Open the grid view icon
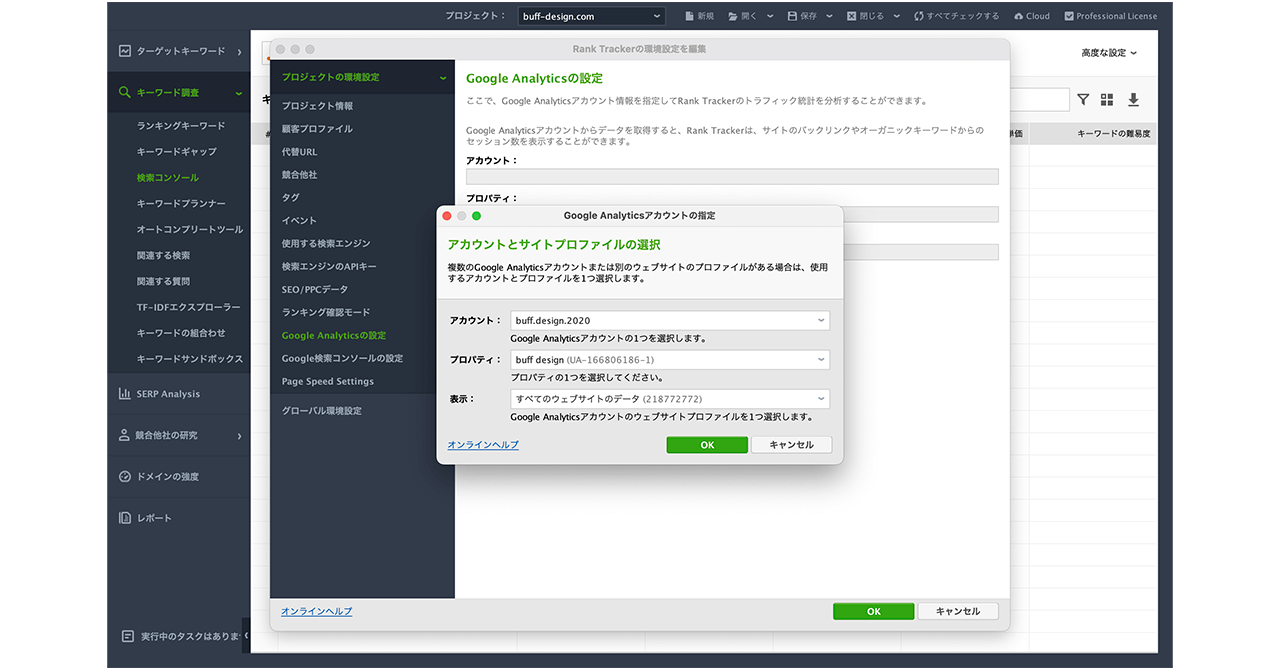Viewport: 1280px width, 670px height. [x=1107, y=100]
